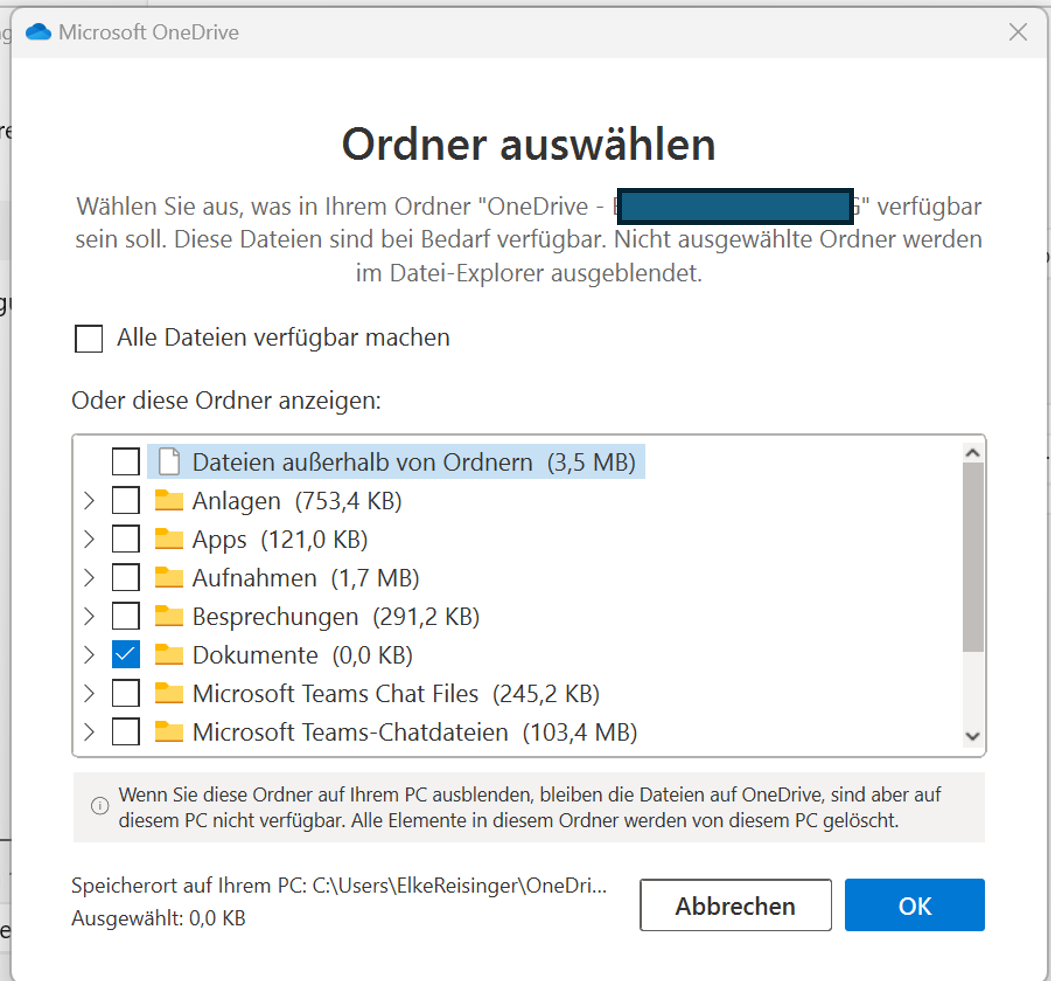
Task: Check 'Dateien außerhalb von Ordnern' checkbox
Action: [125, 462]
